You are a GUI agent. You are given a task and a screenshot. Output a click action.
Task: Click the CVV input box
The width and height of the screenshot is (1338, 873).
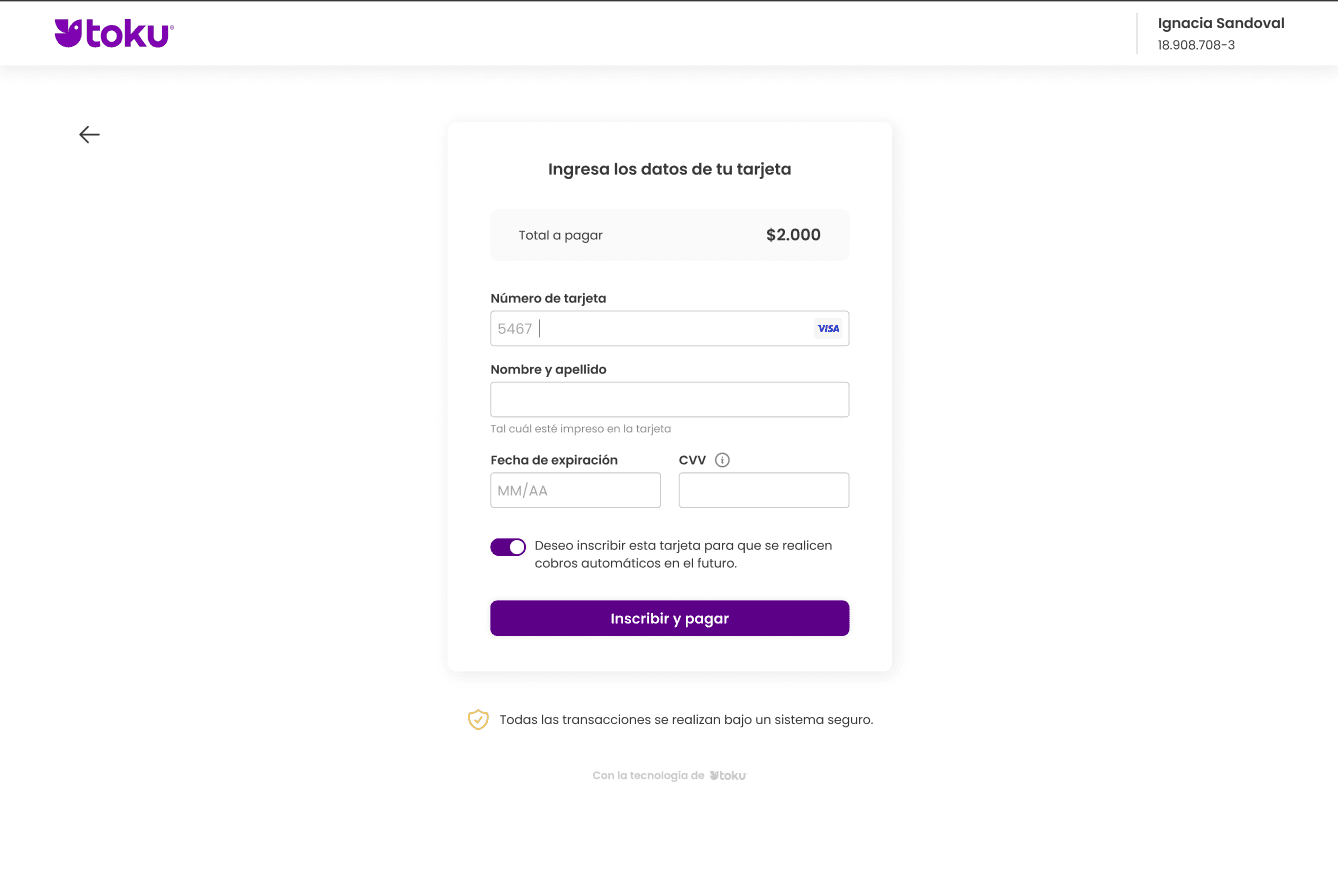(x=763, y=491)
